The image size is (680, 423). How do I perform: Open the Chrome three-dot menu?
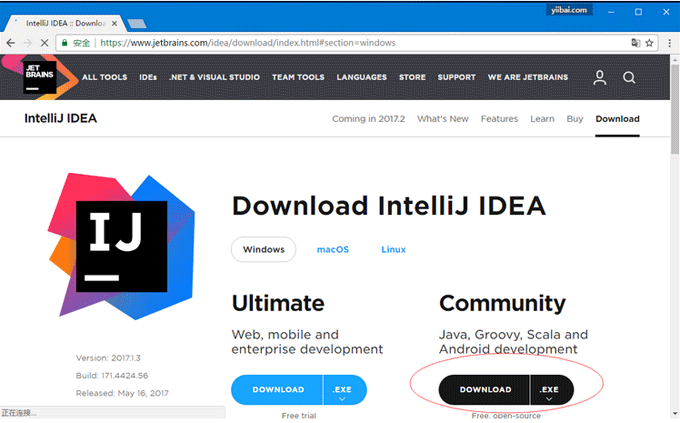pyautogui.click(x=668, y=43)
